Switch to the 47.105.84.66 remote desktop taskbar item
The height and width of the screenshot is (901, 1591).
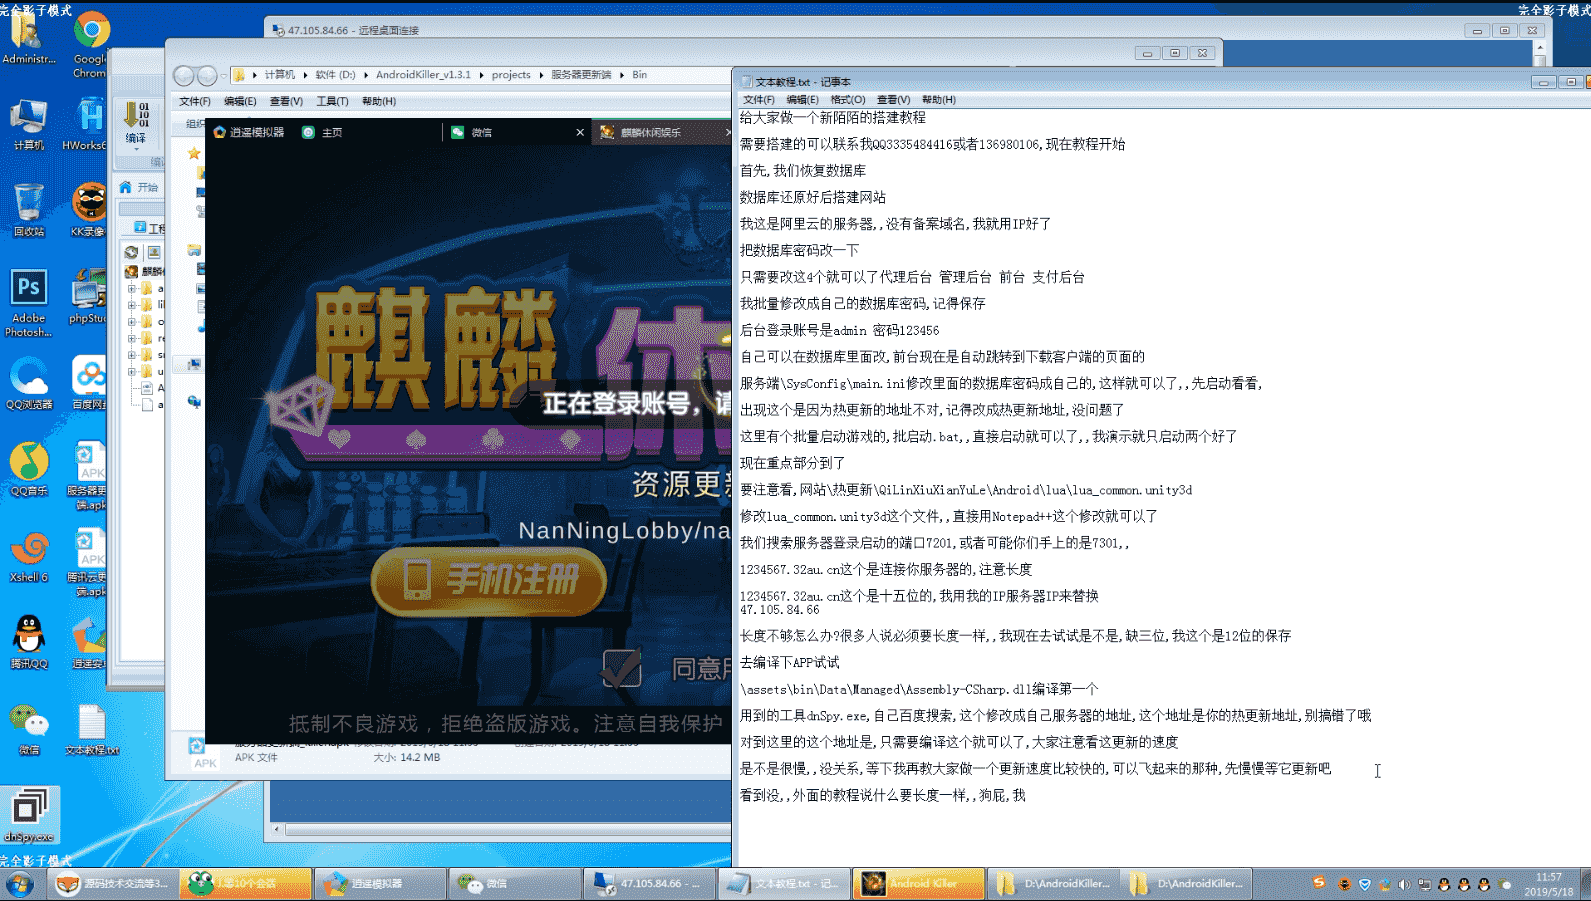[648, 884]
